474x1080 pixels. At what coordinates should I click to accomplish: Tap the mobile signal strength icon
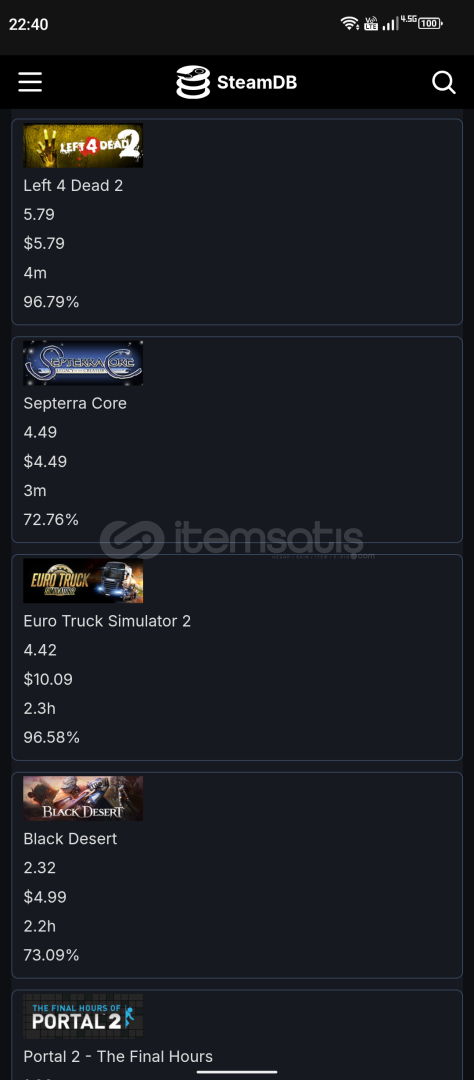tap(391, 23)
